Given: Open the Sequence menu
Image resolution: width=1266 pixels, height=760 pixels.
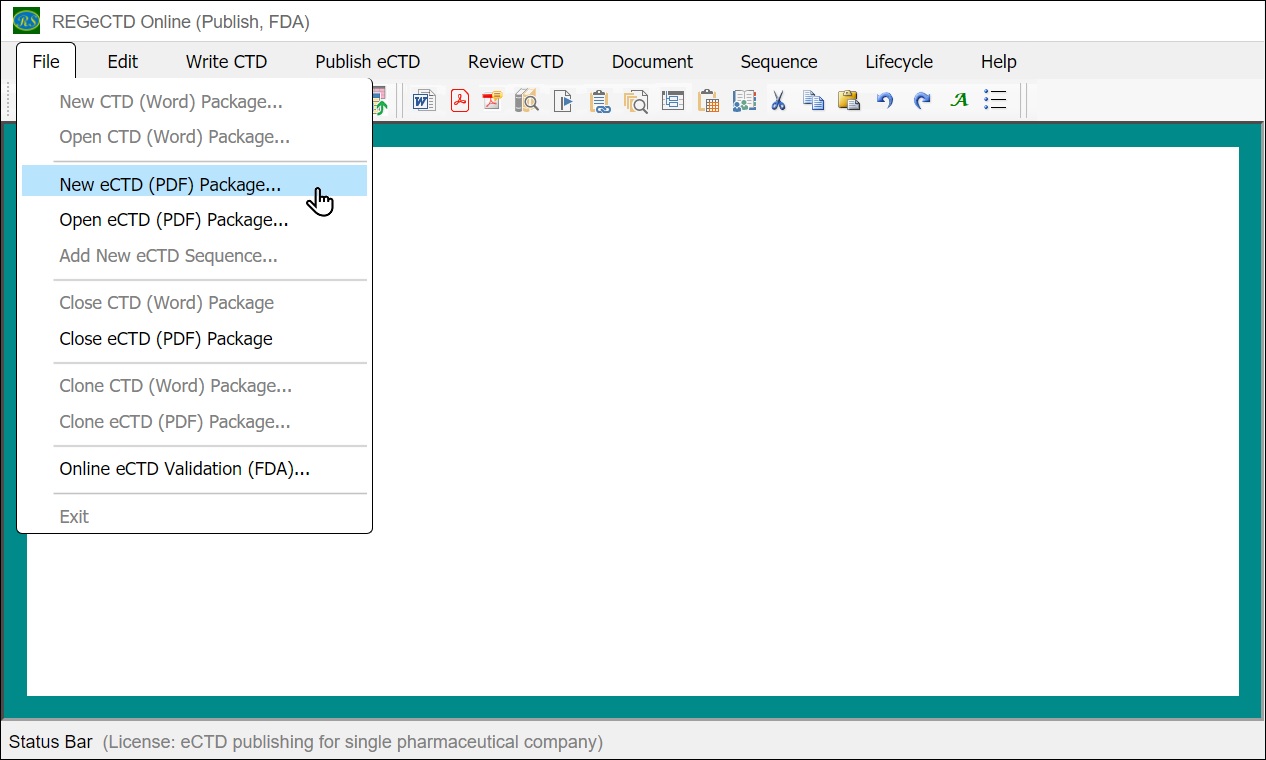Looking at the screenshot, I should (x=779, y=61).
